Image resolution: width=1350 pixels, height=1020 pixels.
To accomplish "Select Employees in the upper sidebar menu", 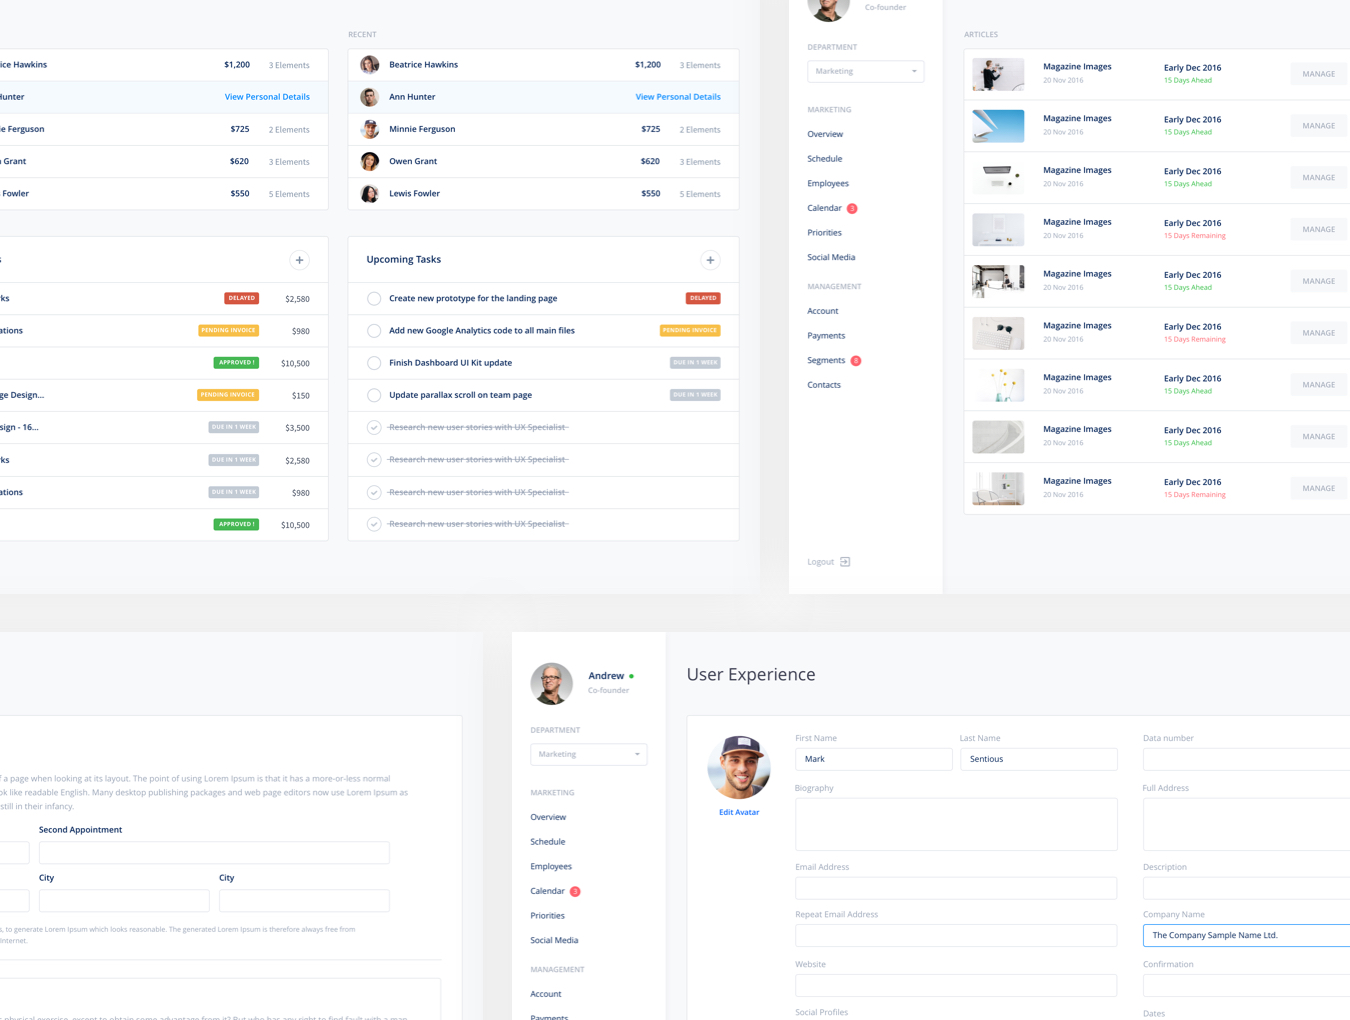I will tap(828, 184).
